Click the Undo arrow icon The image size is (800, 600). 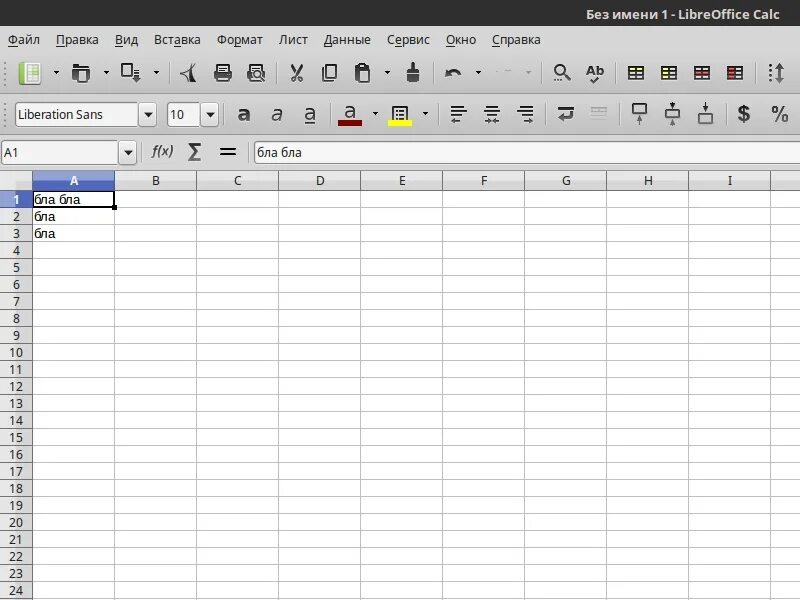(453, 73)
